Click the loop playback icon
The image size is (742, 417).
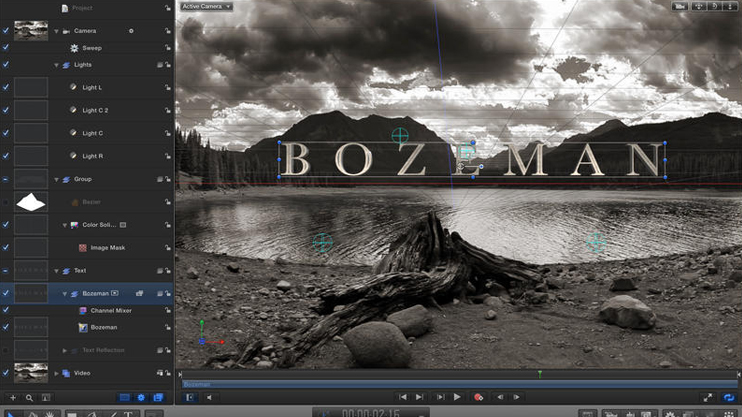coord(729,397)
